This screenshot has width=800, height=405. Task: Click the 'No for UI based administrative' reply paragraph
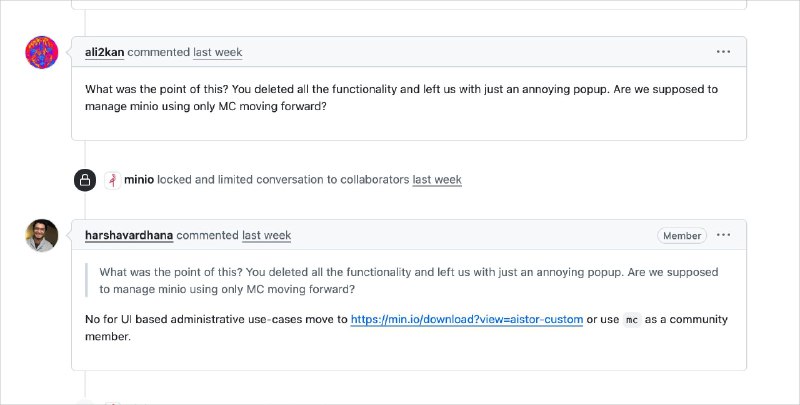point(216,319)
